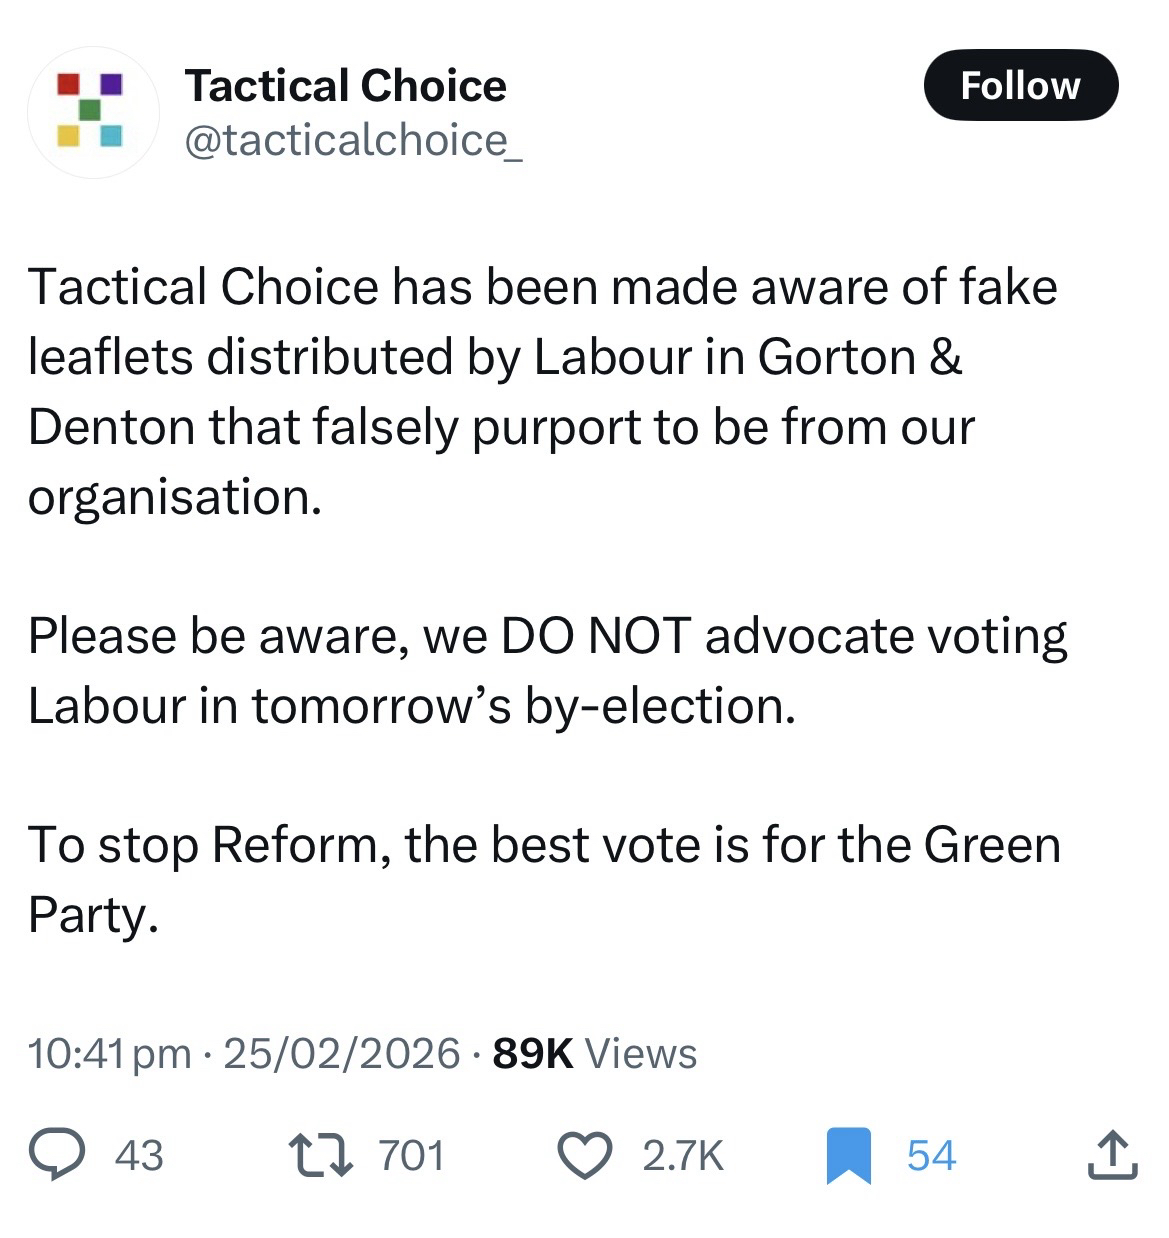Click the 25/02/2026 post date
Viewport: 1169px width, 1238px height.
tap(342, 1054)
